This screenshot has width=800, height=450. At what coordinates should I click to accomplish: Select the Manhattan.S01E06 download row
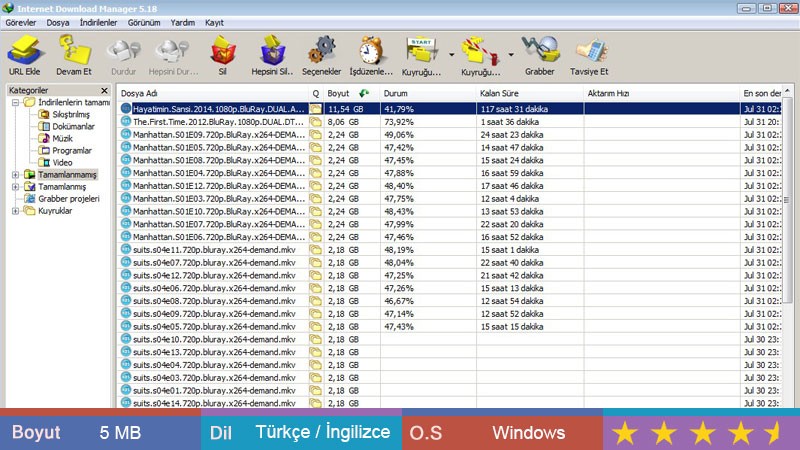pos(449,237)
